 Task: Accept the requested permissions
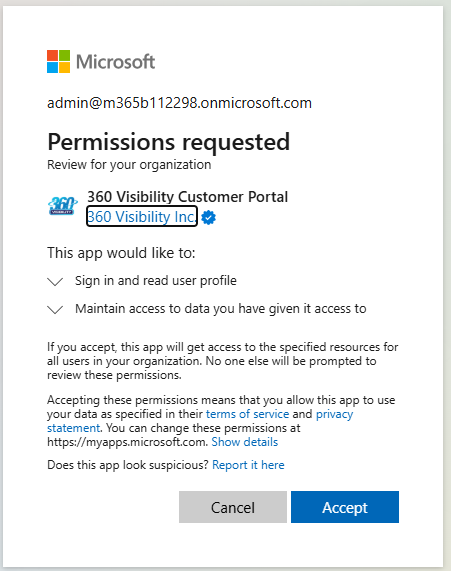pos(345,507)
